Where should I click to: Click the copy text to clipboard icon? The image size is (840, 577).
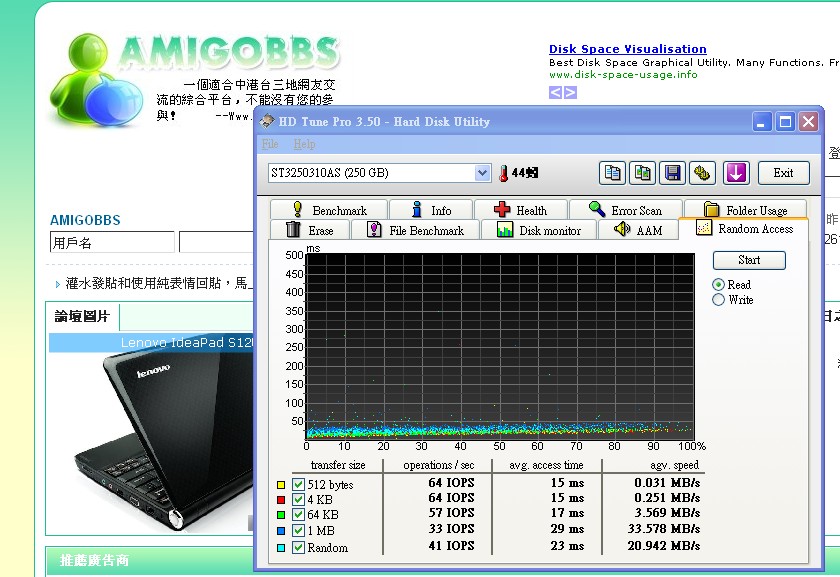click(612, 173)
